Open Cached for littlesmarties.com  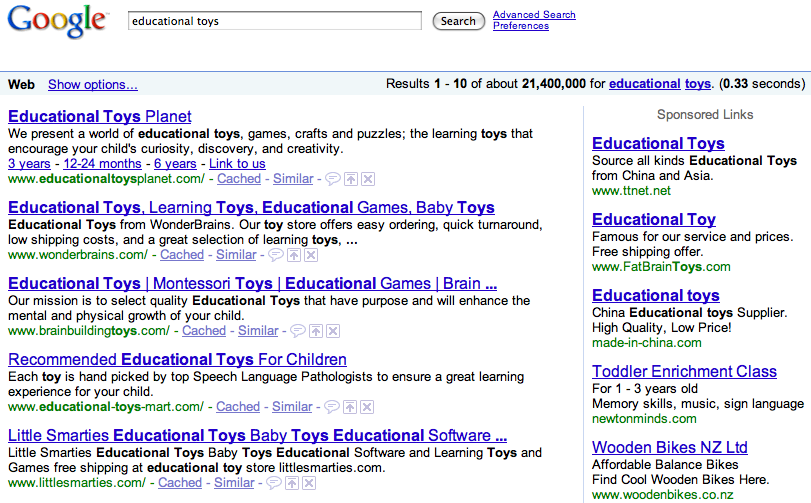click(x=180, y=483)
